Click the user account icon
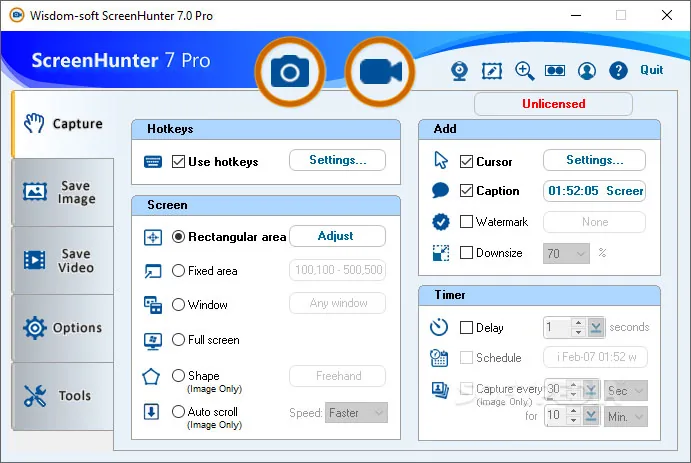 587,70
